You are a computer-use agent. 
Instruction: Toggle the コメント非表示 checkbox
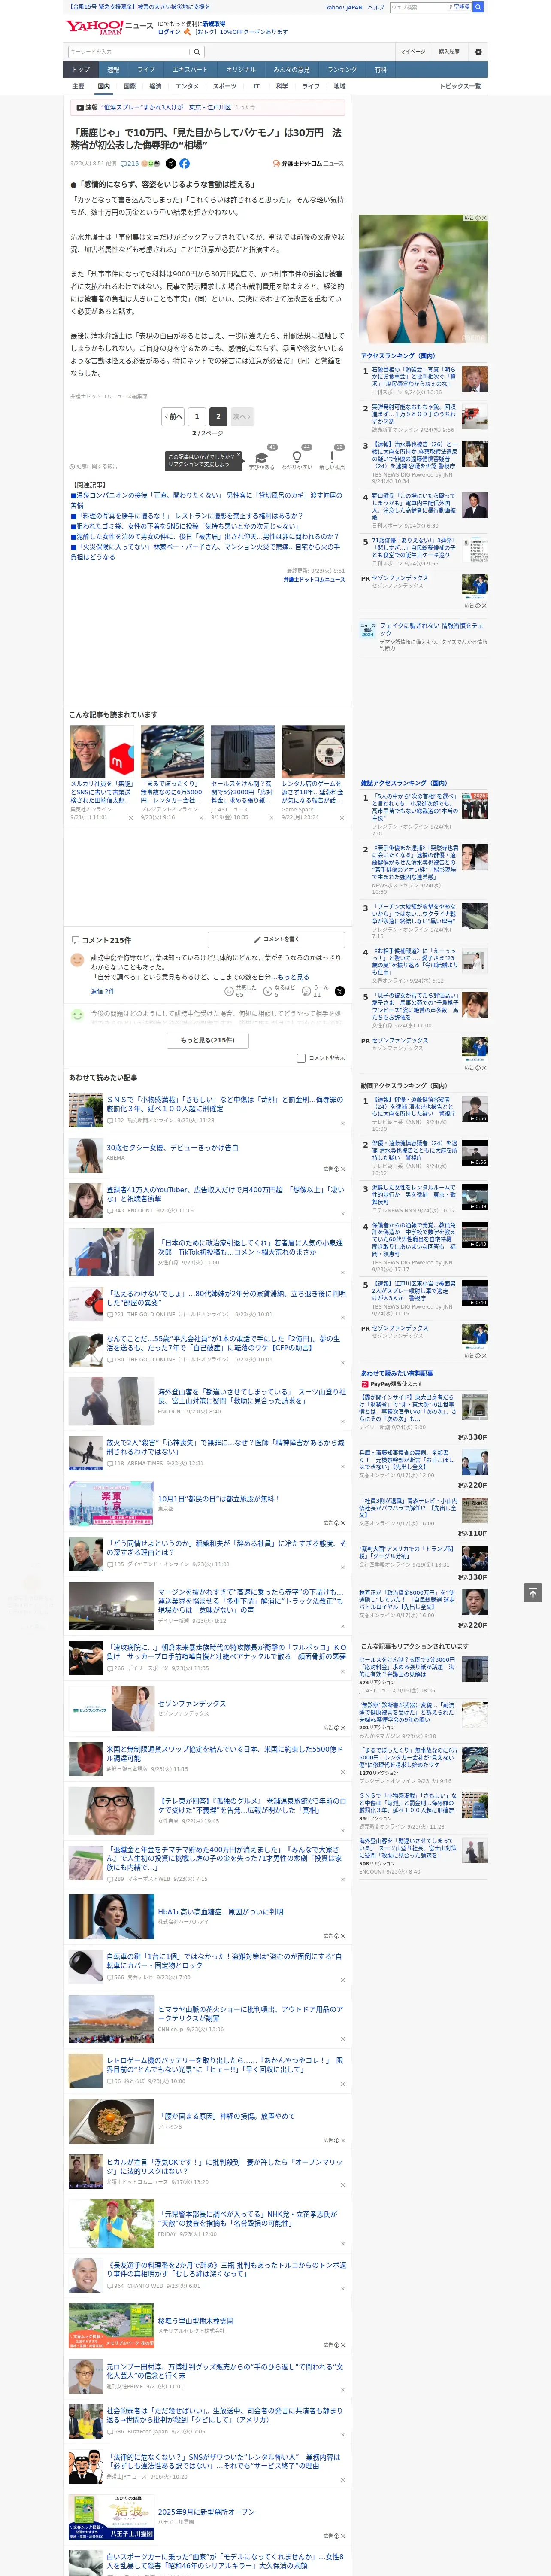(x=301, y=1058)
